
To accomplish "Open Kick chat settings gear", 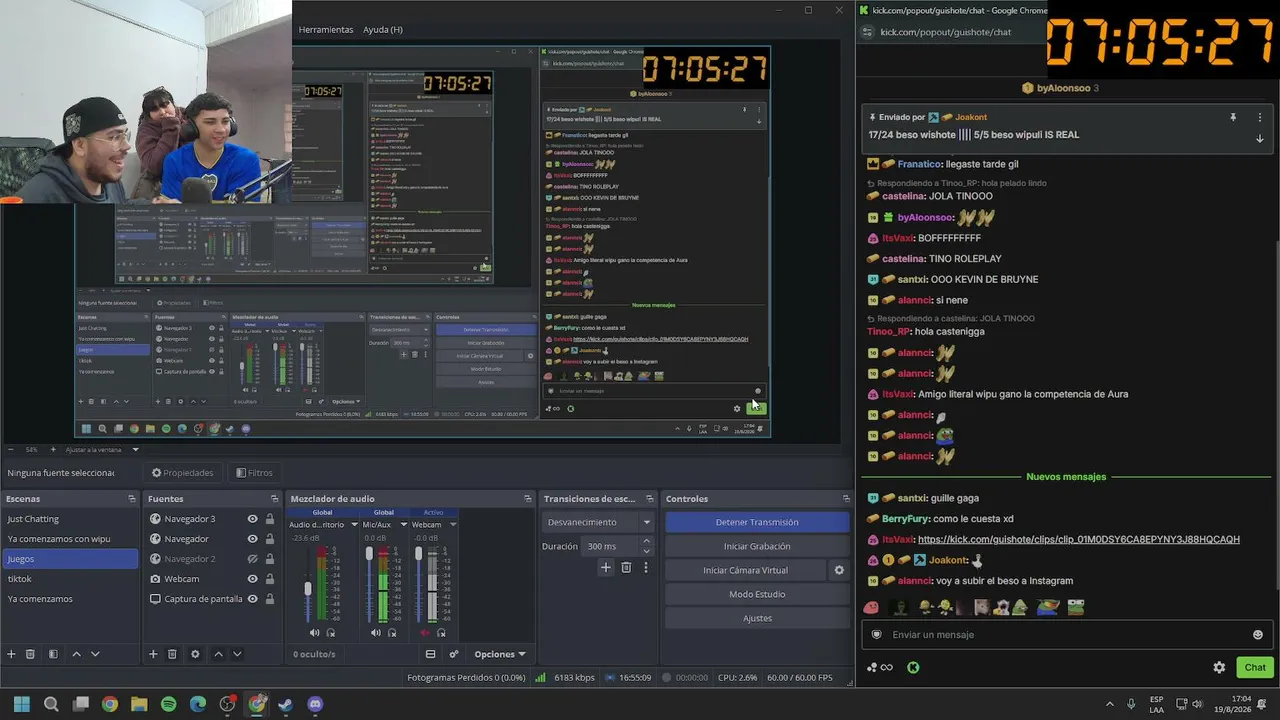I will click(x=1219, y=667).
